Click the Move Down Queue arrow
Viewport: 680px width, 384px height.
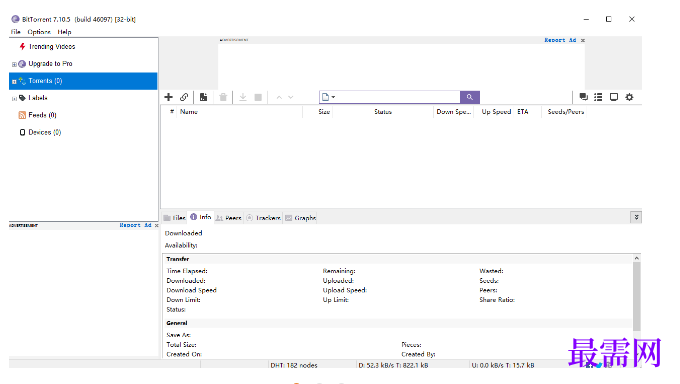[x=291, y=98]
